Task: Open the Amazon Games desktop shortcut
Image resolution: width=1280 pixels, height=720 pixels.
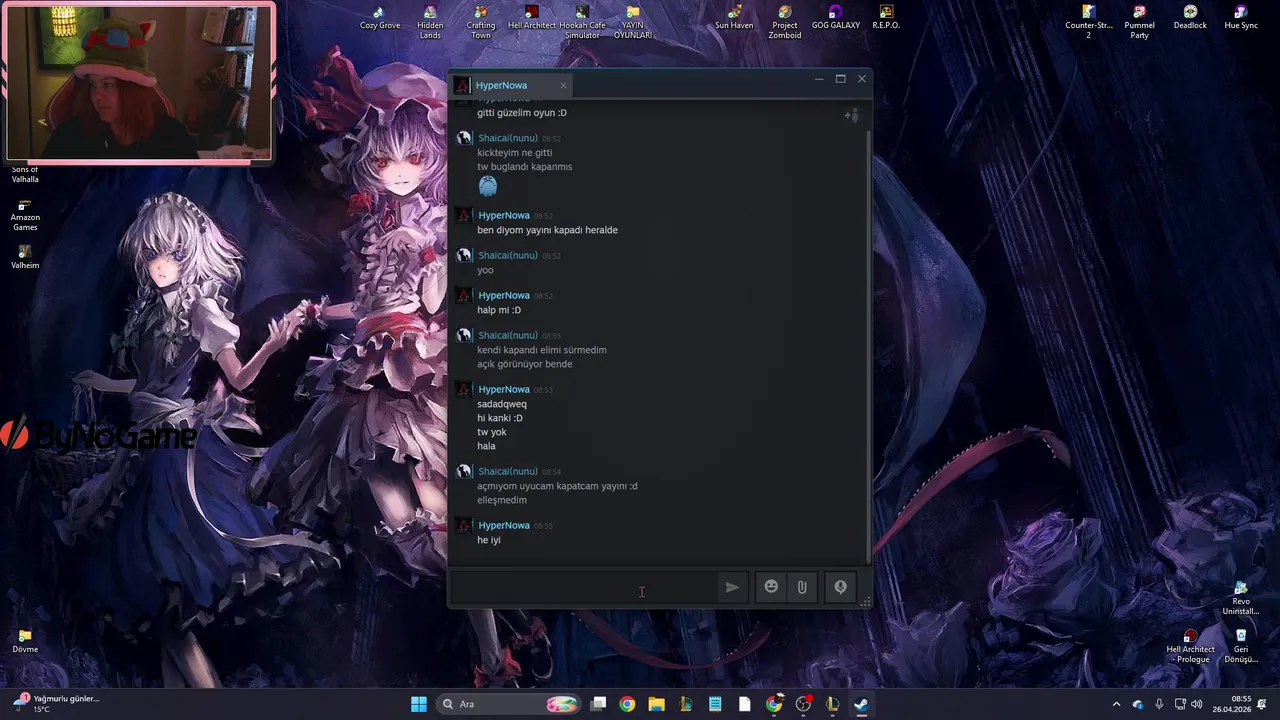Action: pos(25,215)
